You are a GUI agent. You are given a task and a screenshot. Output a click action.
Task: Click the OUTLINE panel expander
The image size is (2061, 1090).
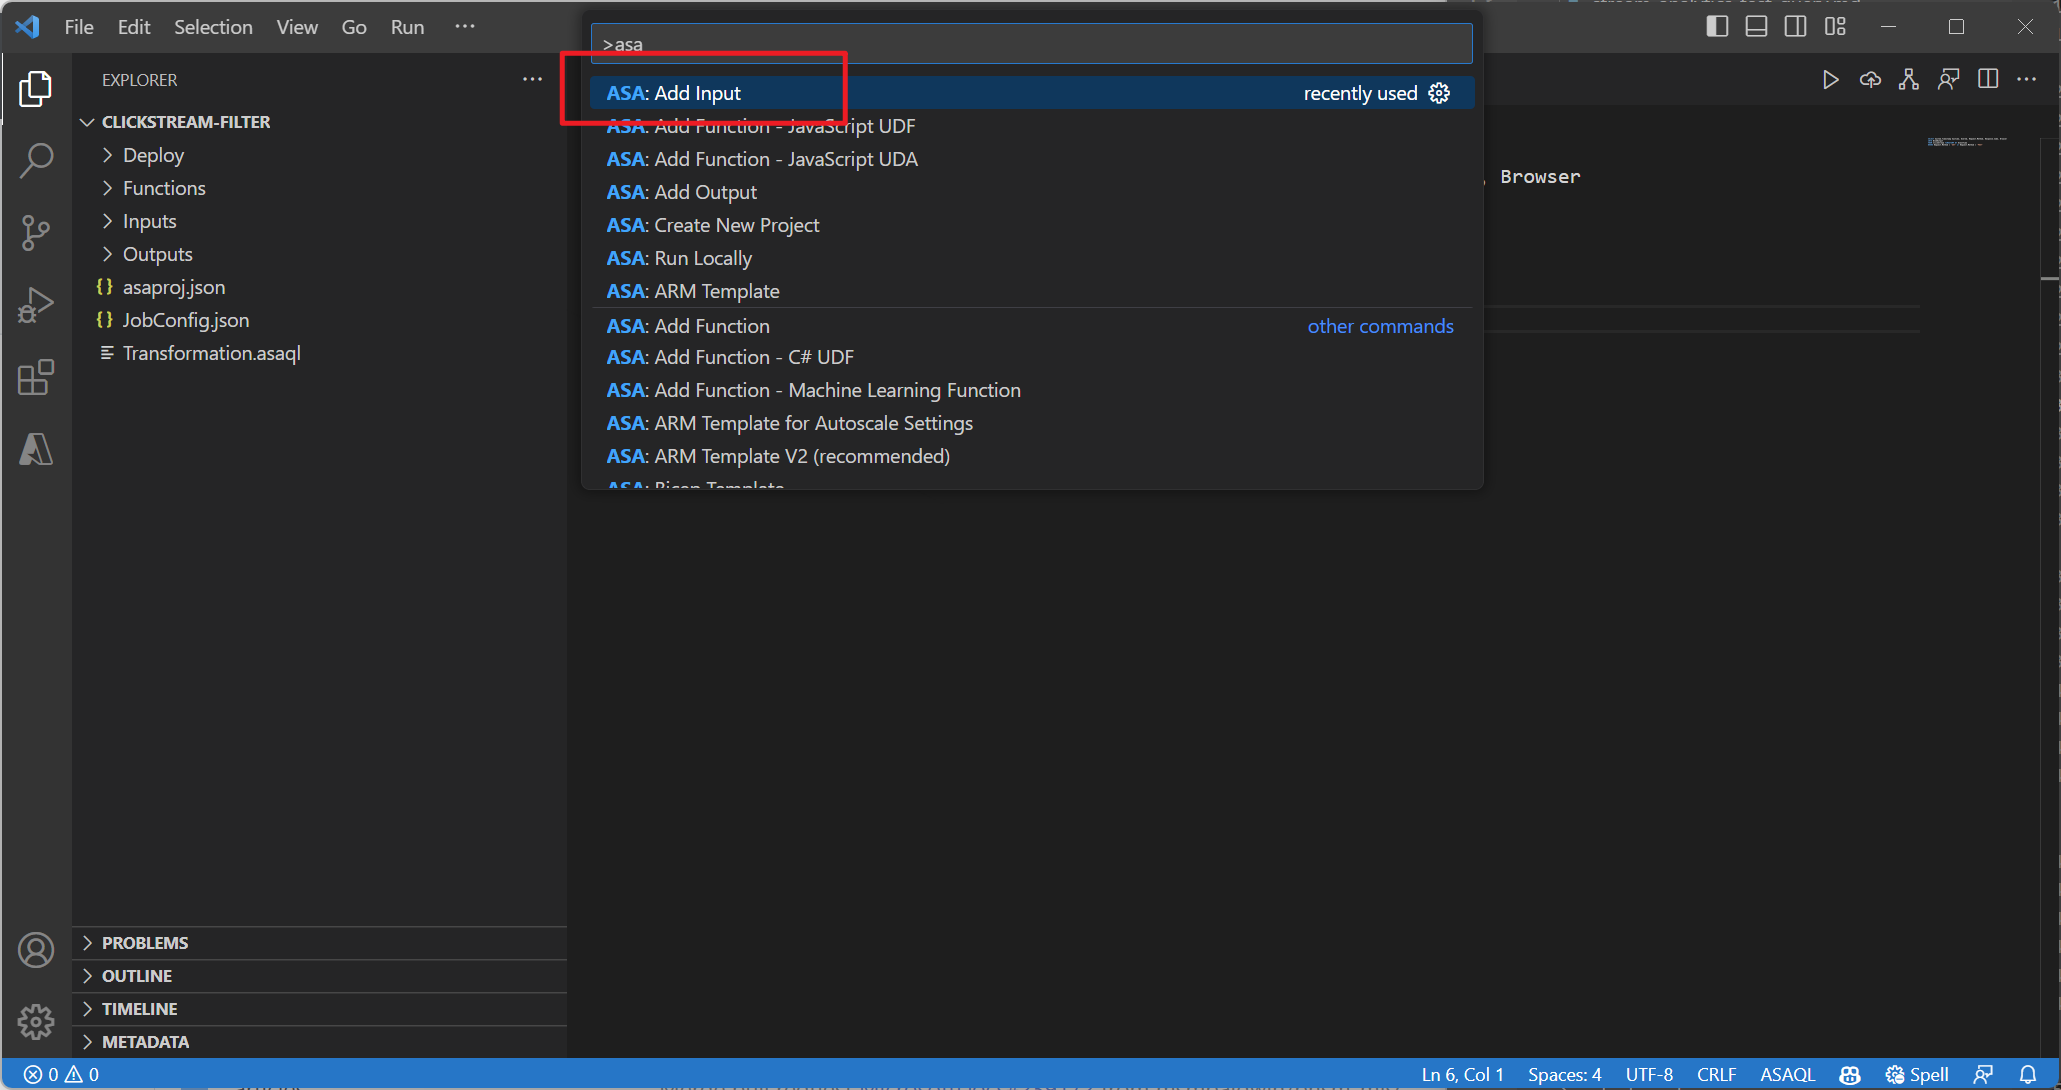pyautogui.click(x=87, y=976)
